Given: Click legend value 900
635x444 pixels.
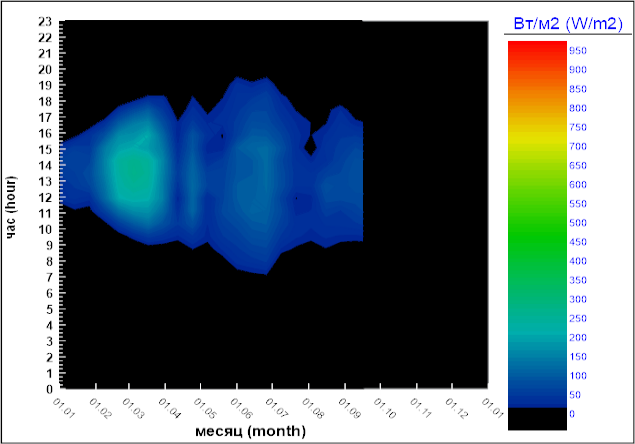Looking at the screenshot, I should click(578, 70).
